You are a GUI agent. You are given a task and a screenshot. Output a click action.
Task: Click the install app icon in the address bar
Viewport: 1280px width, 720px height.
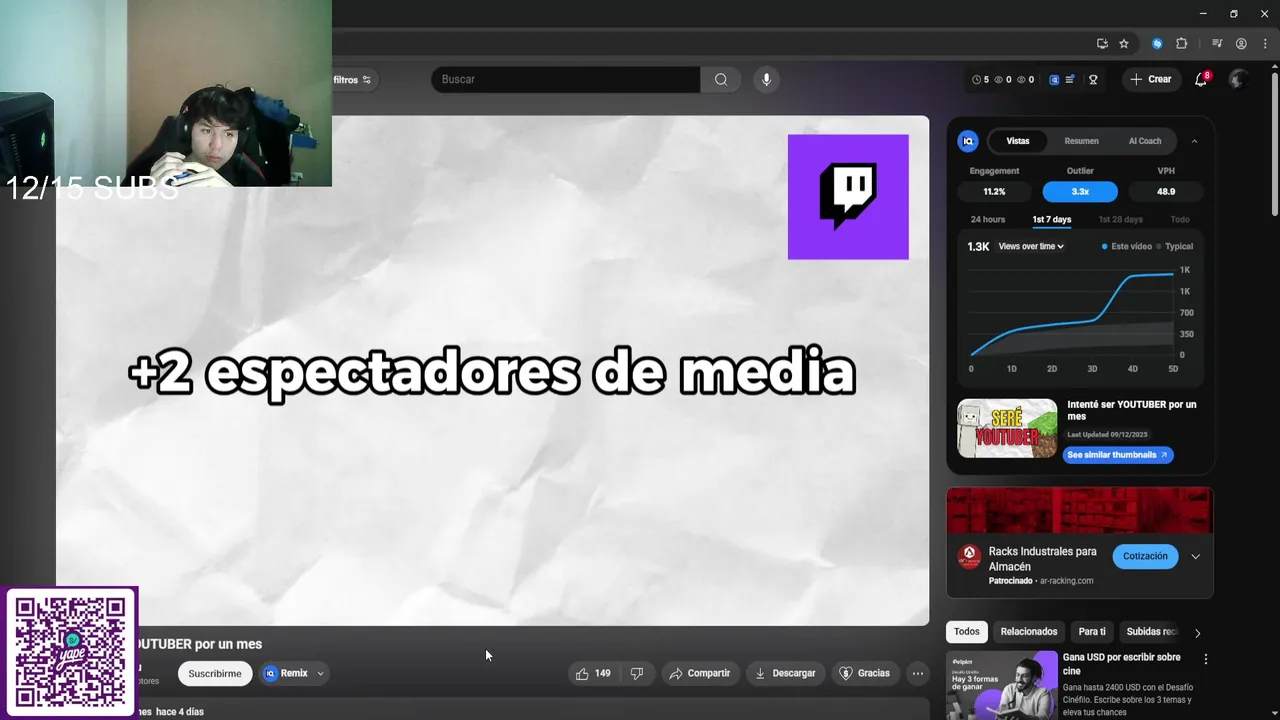[1102, 44]
